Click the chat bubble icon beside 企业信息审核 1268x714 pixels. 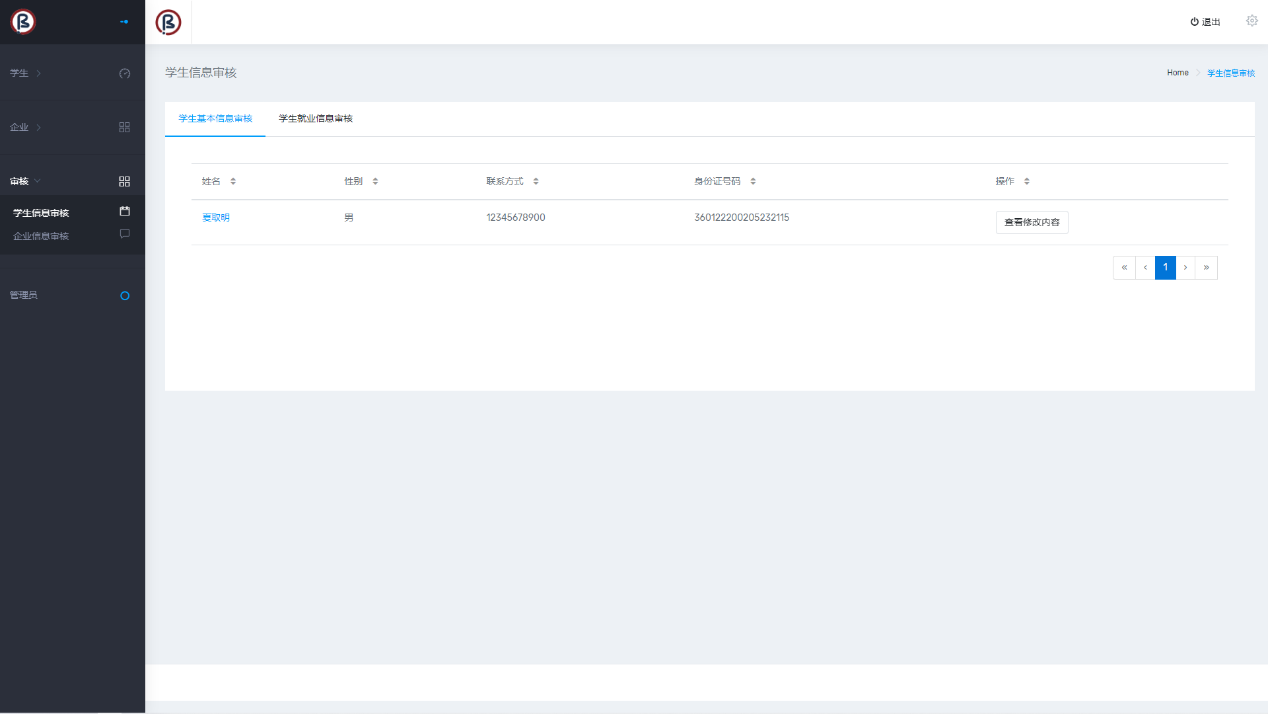click(125, 234)
